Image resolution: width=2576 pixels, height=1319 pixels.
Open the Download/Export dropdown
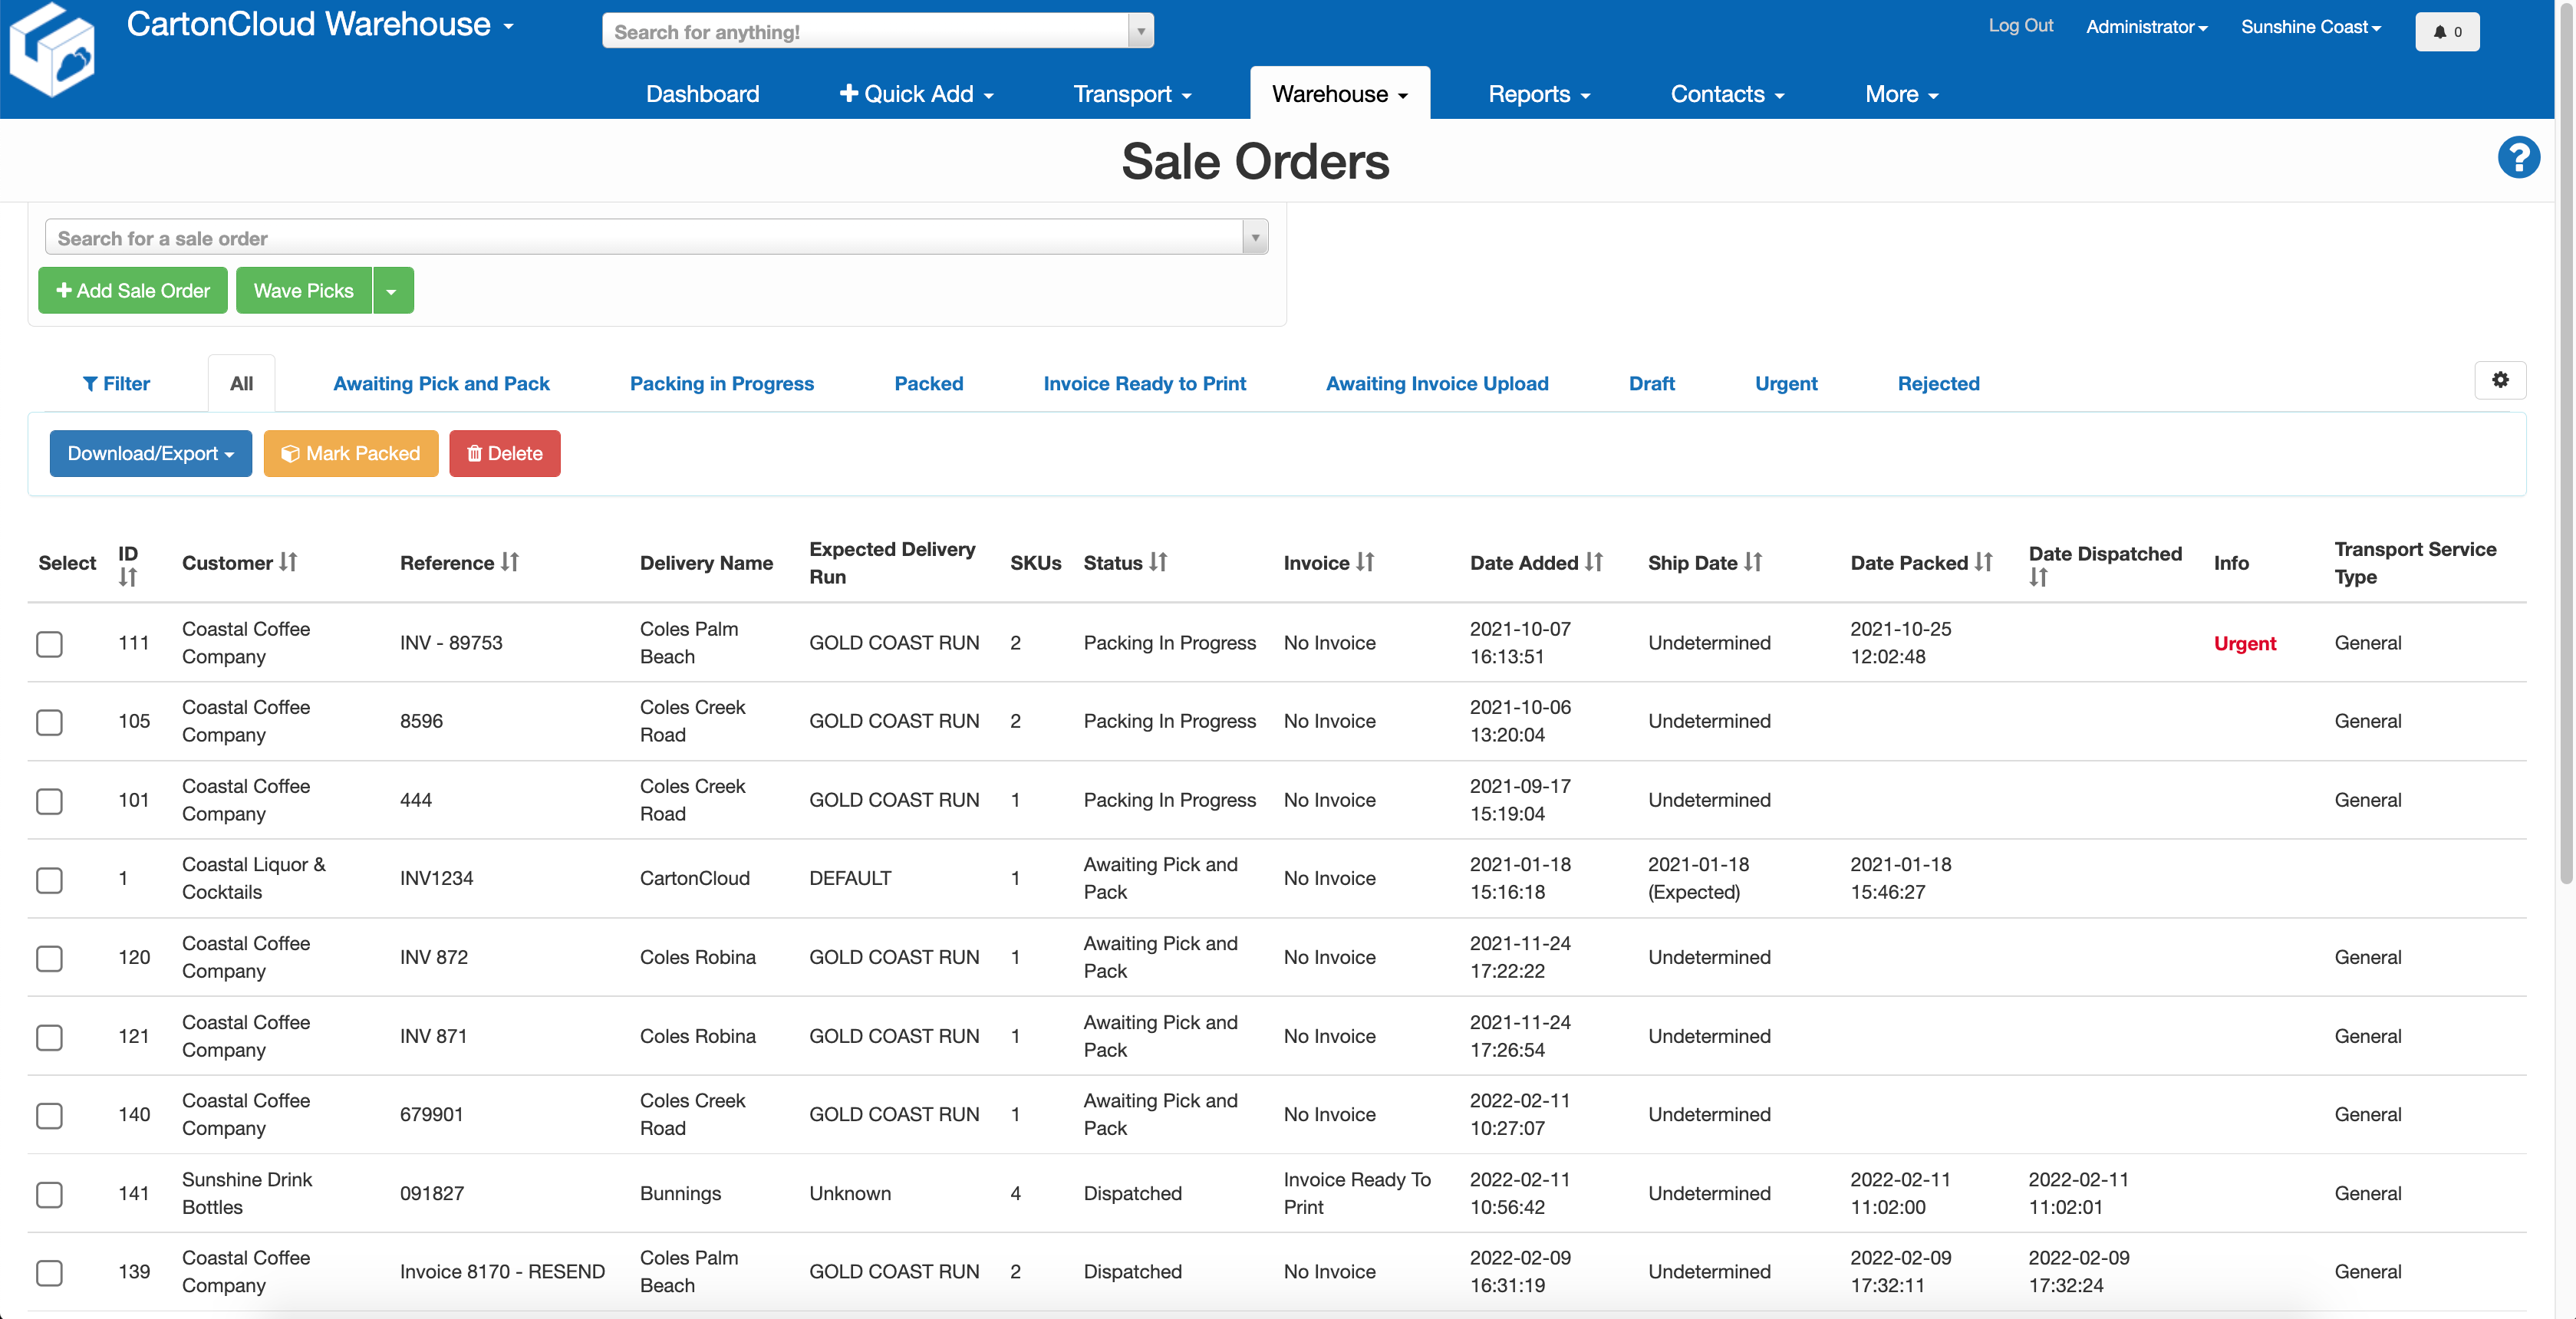(x=150, y=453)
